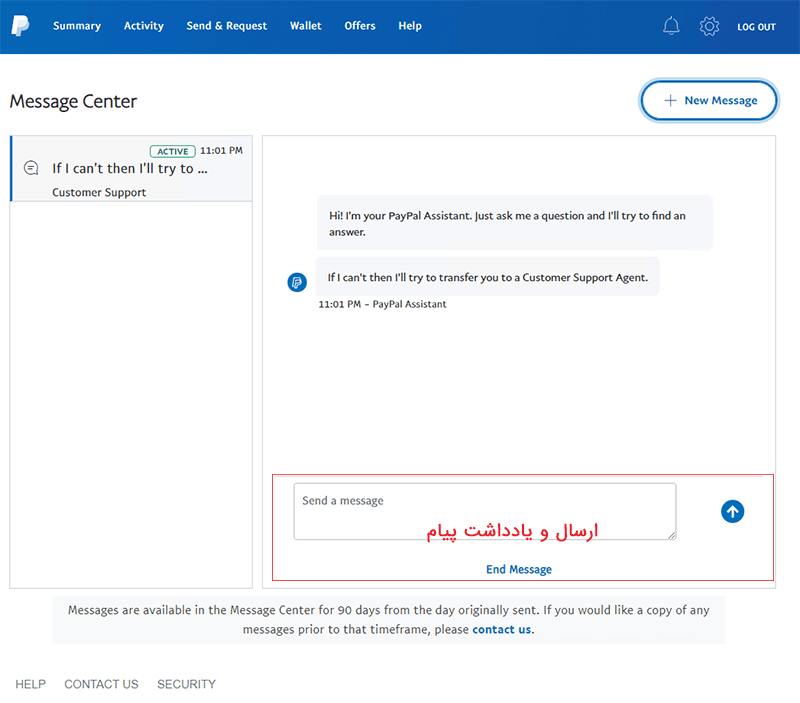Open account settings gear

(709, 26)
